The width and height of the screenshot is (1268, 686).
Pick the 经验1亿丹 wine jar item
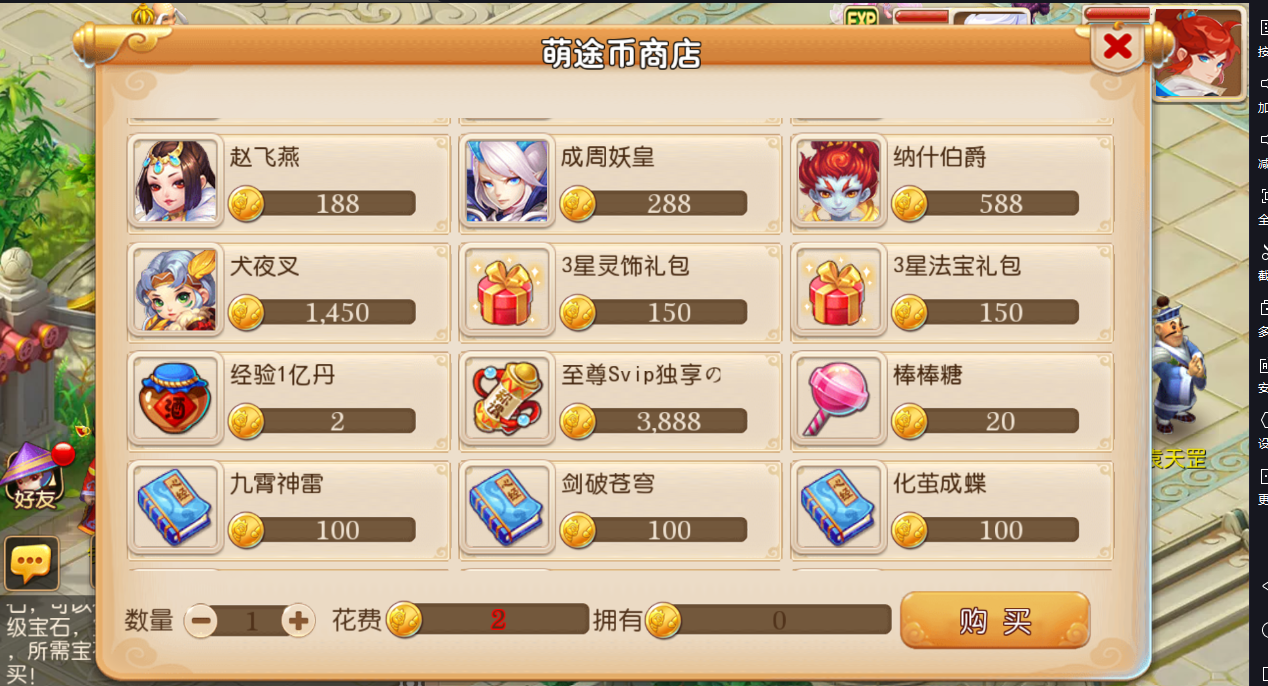coord(176,399)
